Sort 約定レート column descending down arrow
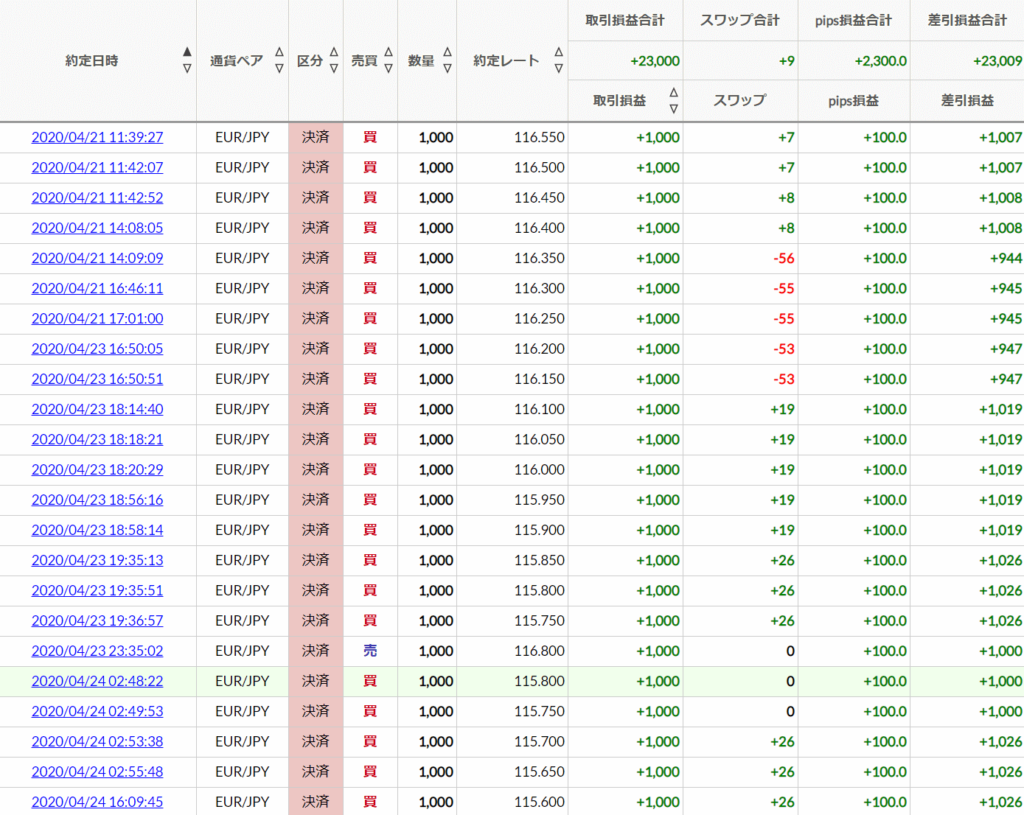 558,68
